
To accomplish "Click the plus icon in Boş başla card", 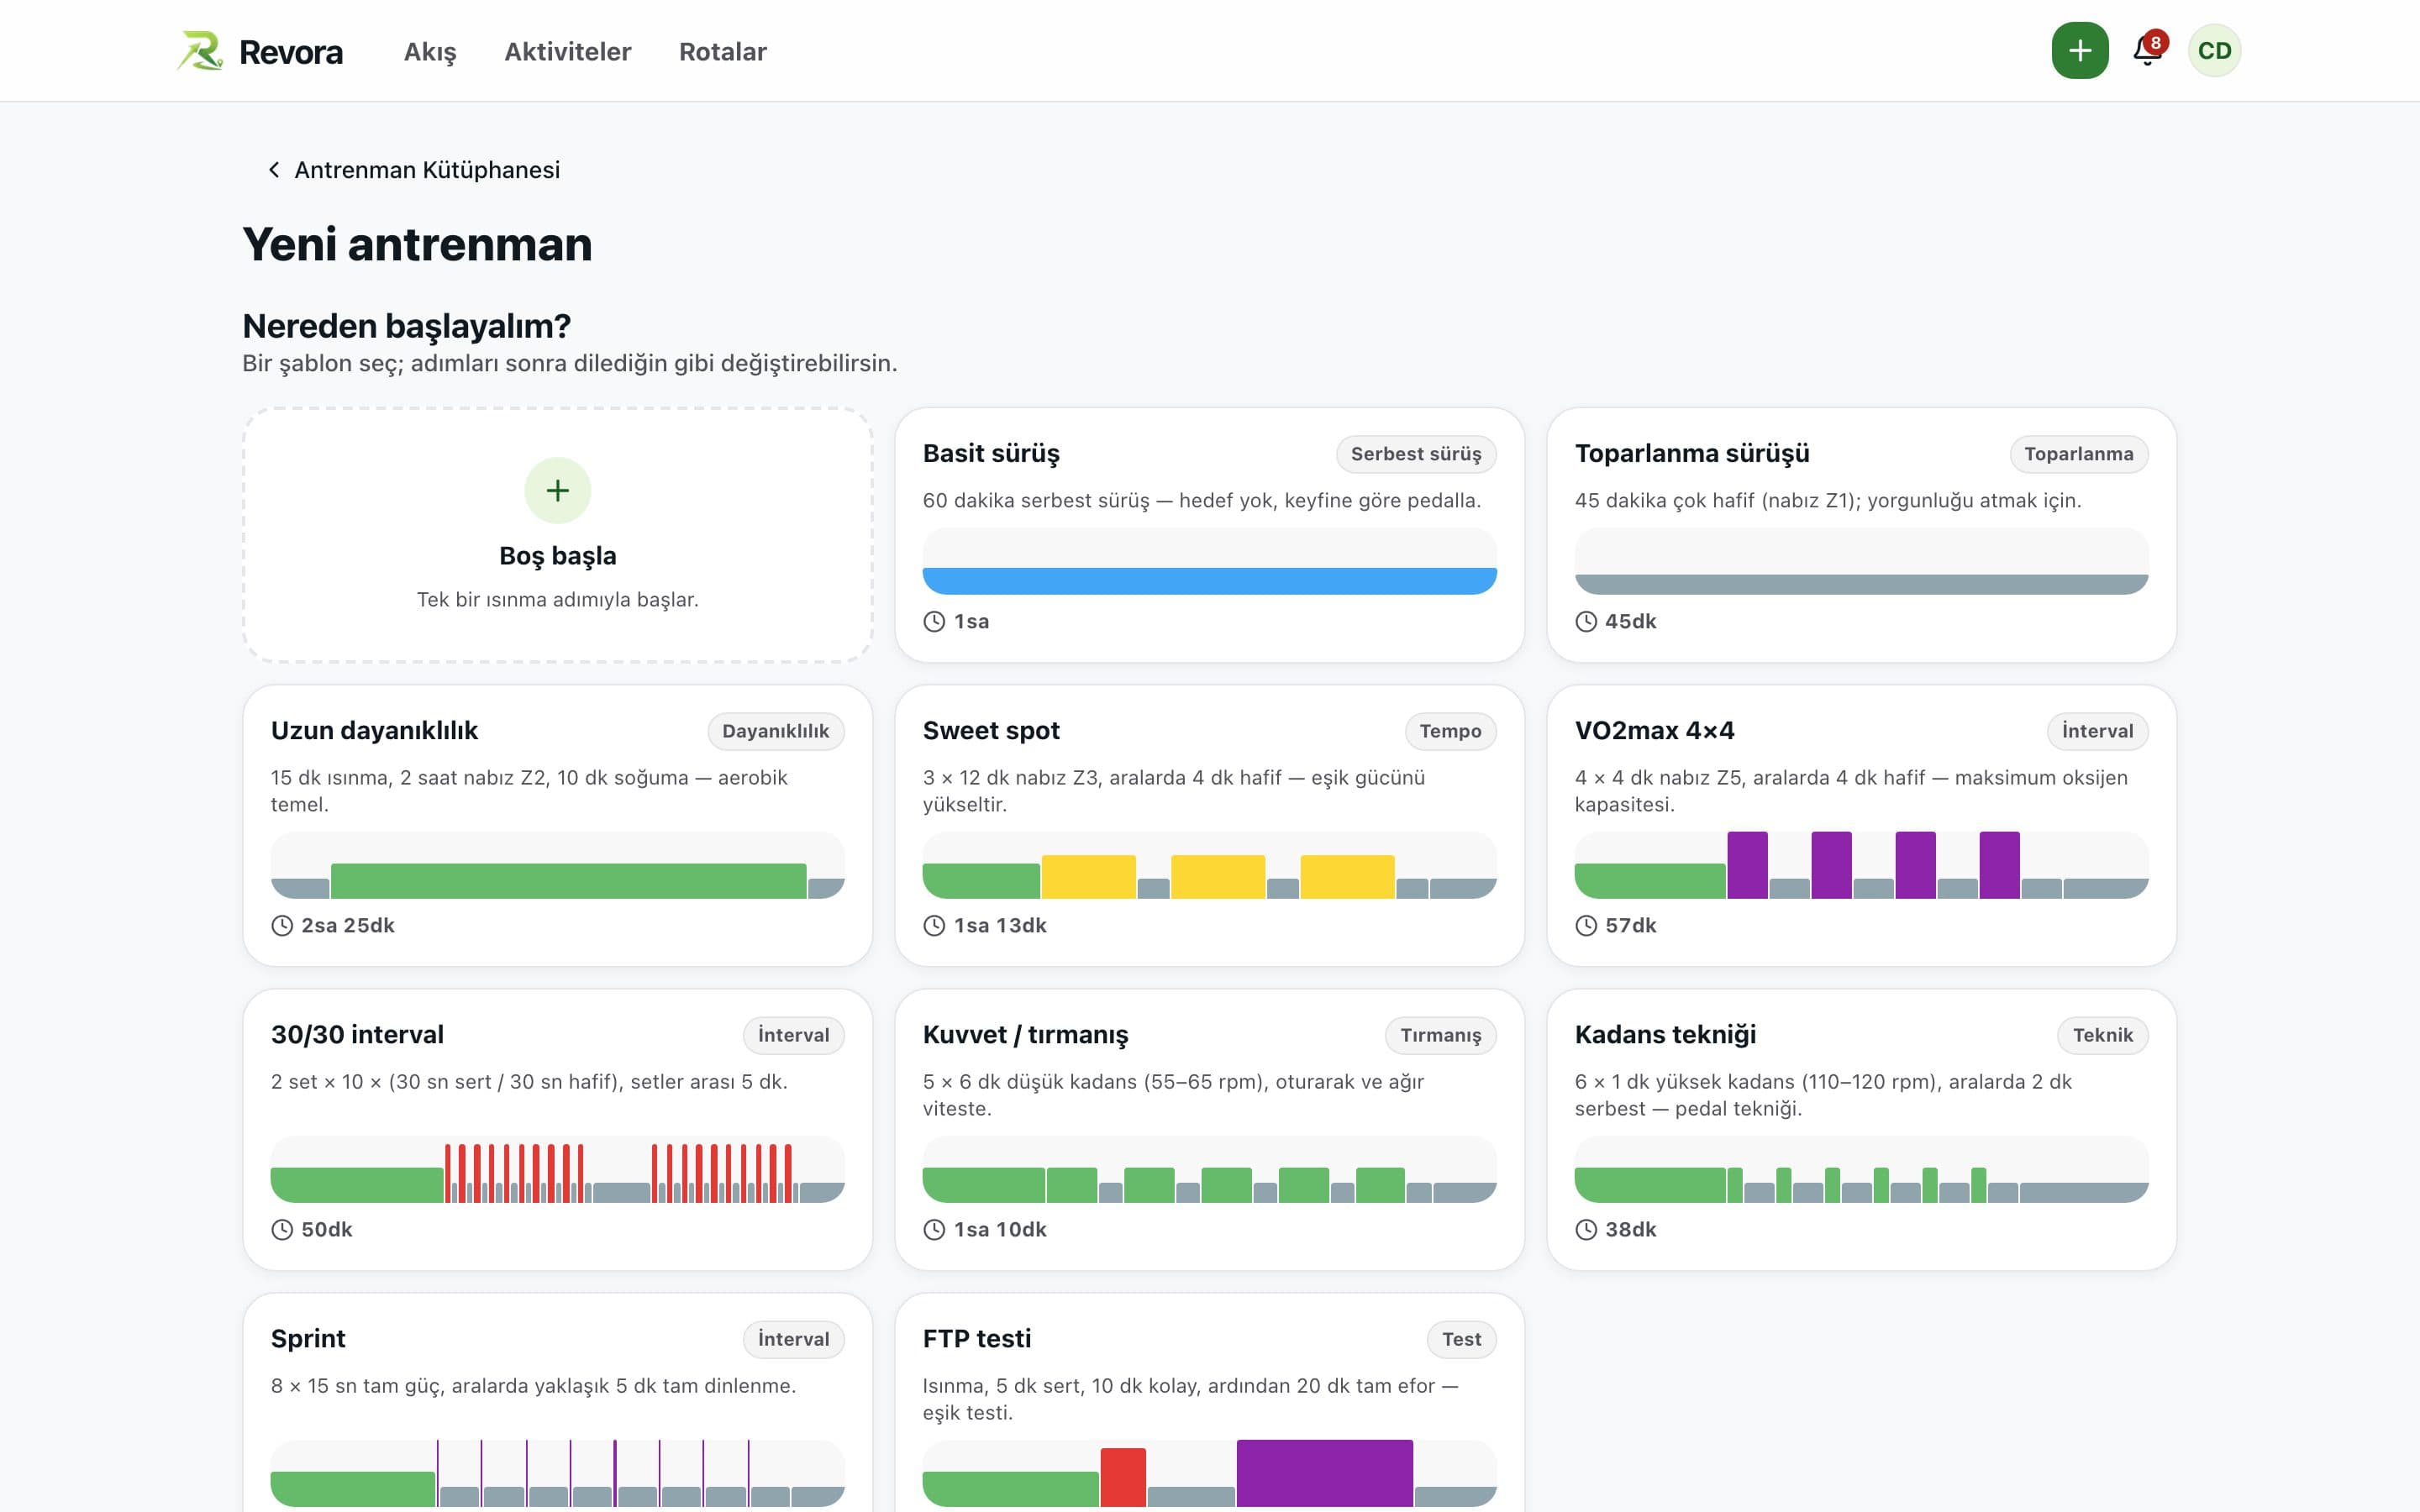I will coord(558,490).
